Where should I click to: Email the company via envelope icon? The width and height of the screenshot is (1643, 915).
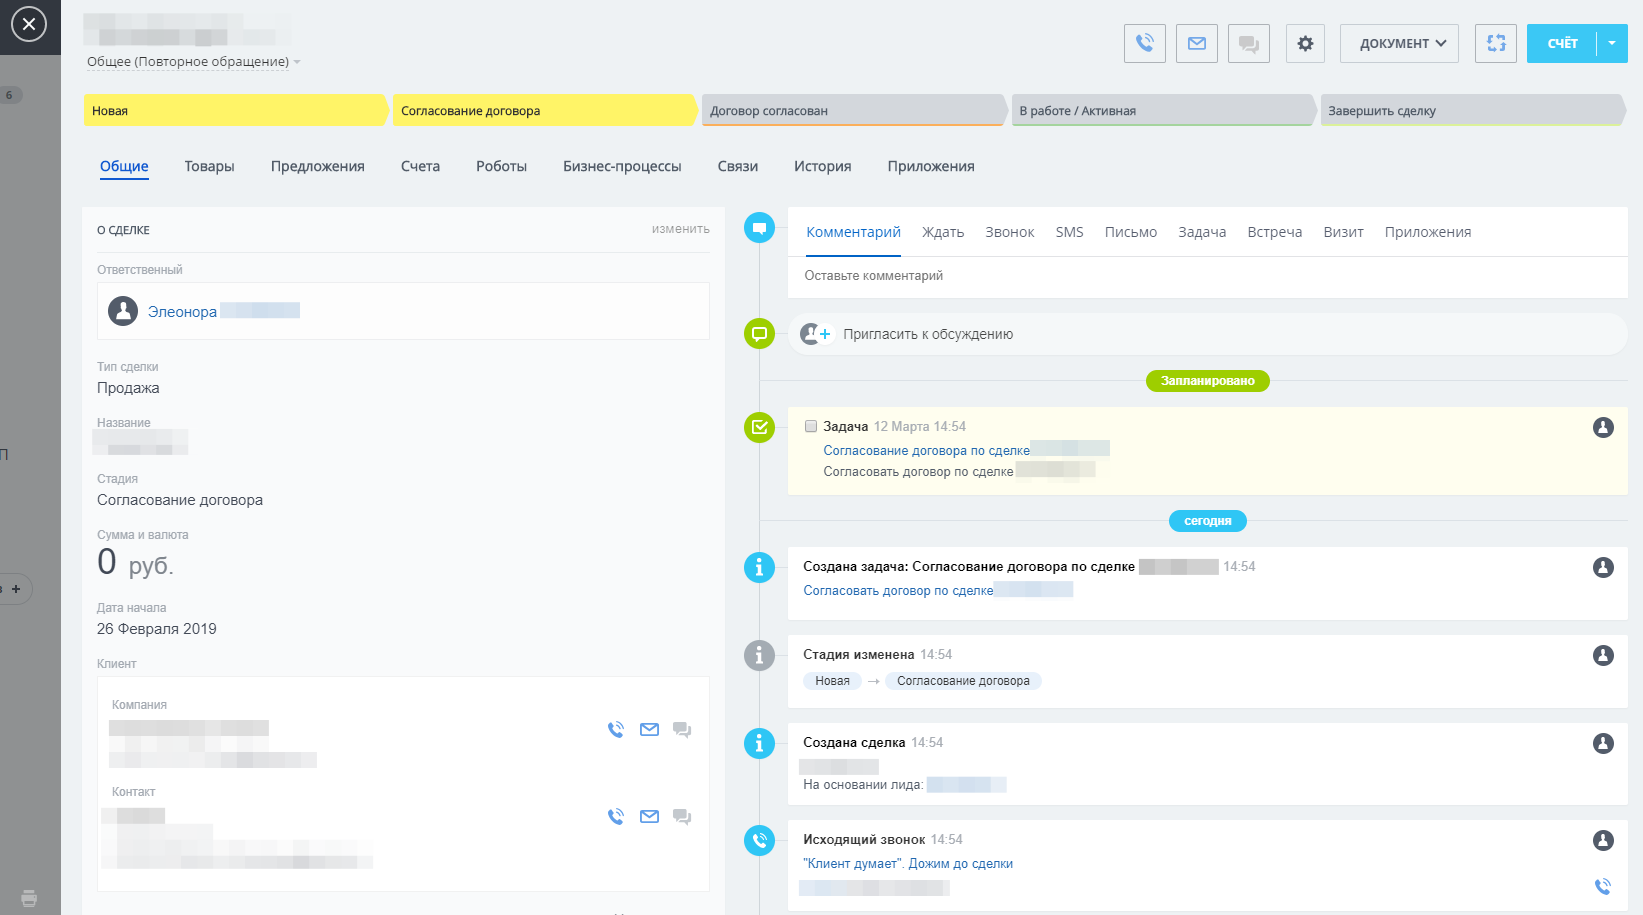(x=649, y=730)
